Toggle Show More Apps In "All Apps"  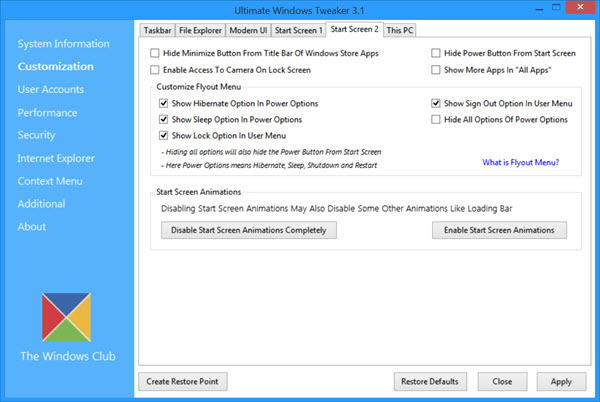coord(435,70)
